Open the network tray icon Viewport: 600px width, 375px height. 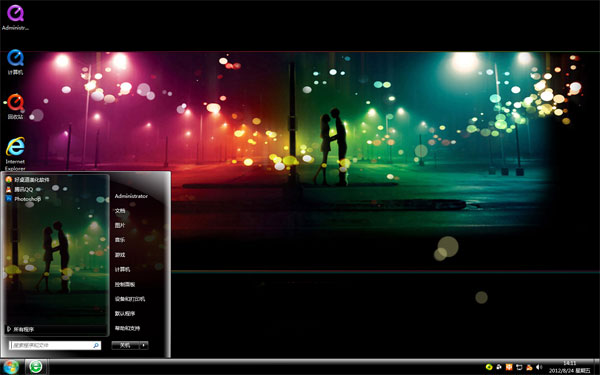click(519, 367)
